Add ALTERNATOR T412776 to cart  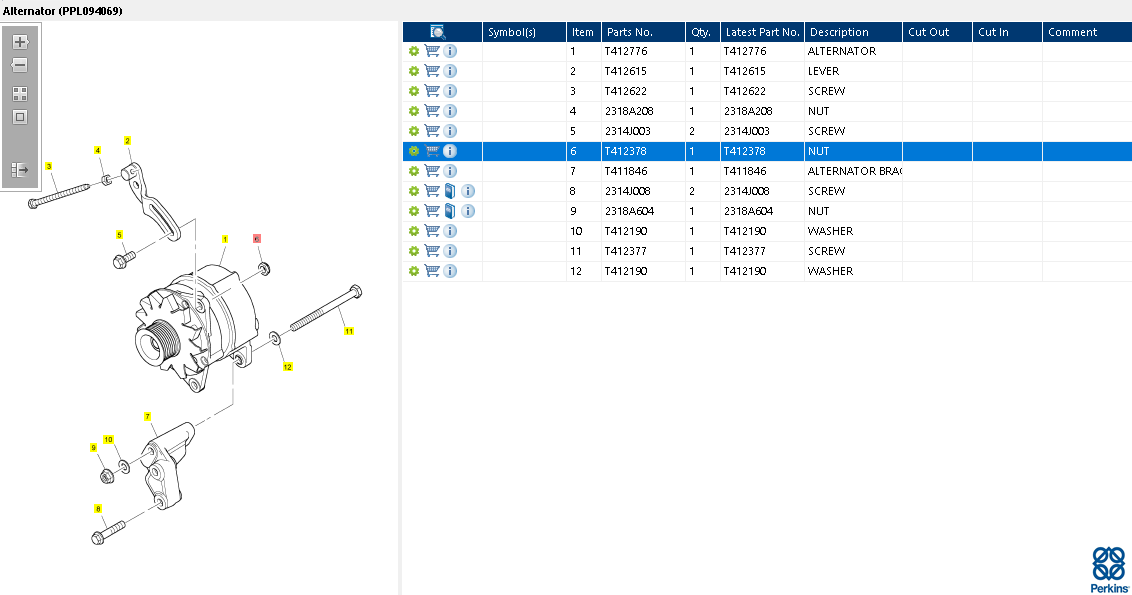432,51
